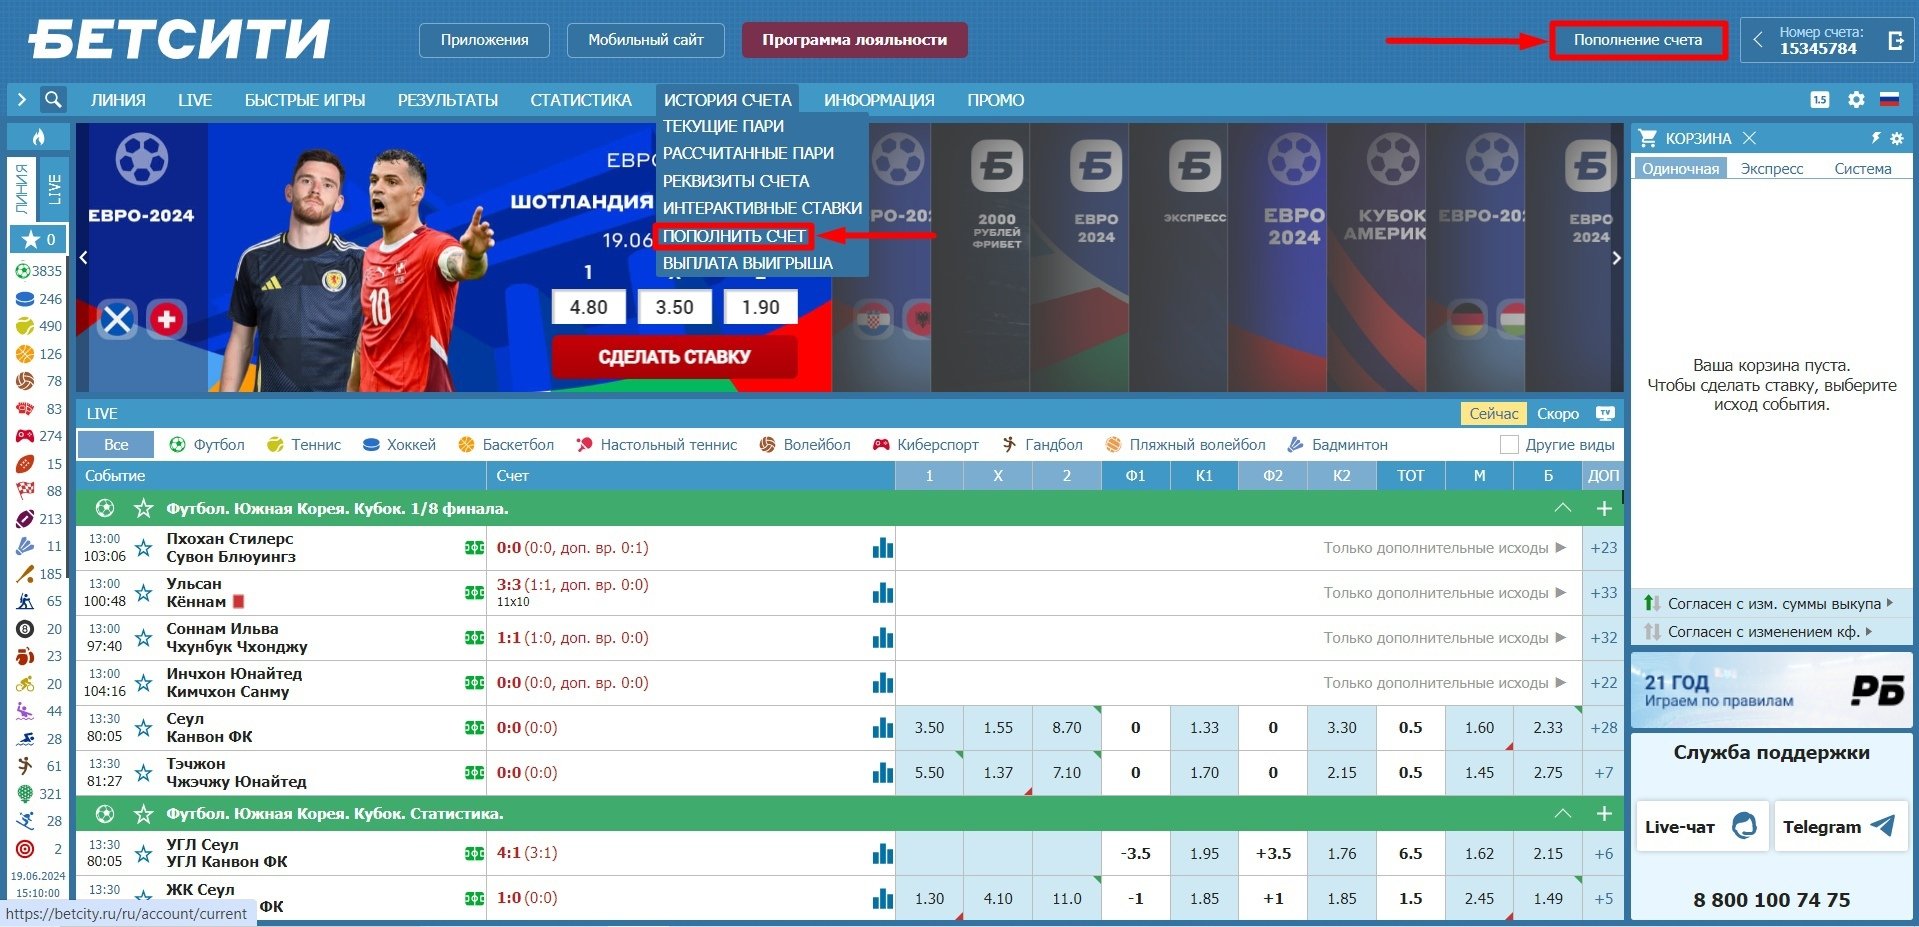The image size is (1919, 927).
Task: Open the search magnifier icon
Action: tap(53, 100)
